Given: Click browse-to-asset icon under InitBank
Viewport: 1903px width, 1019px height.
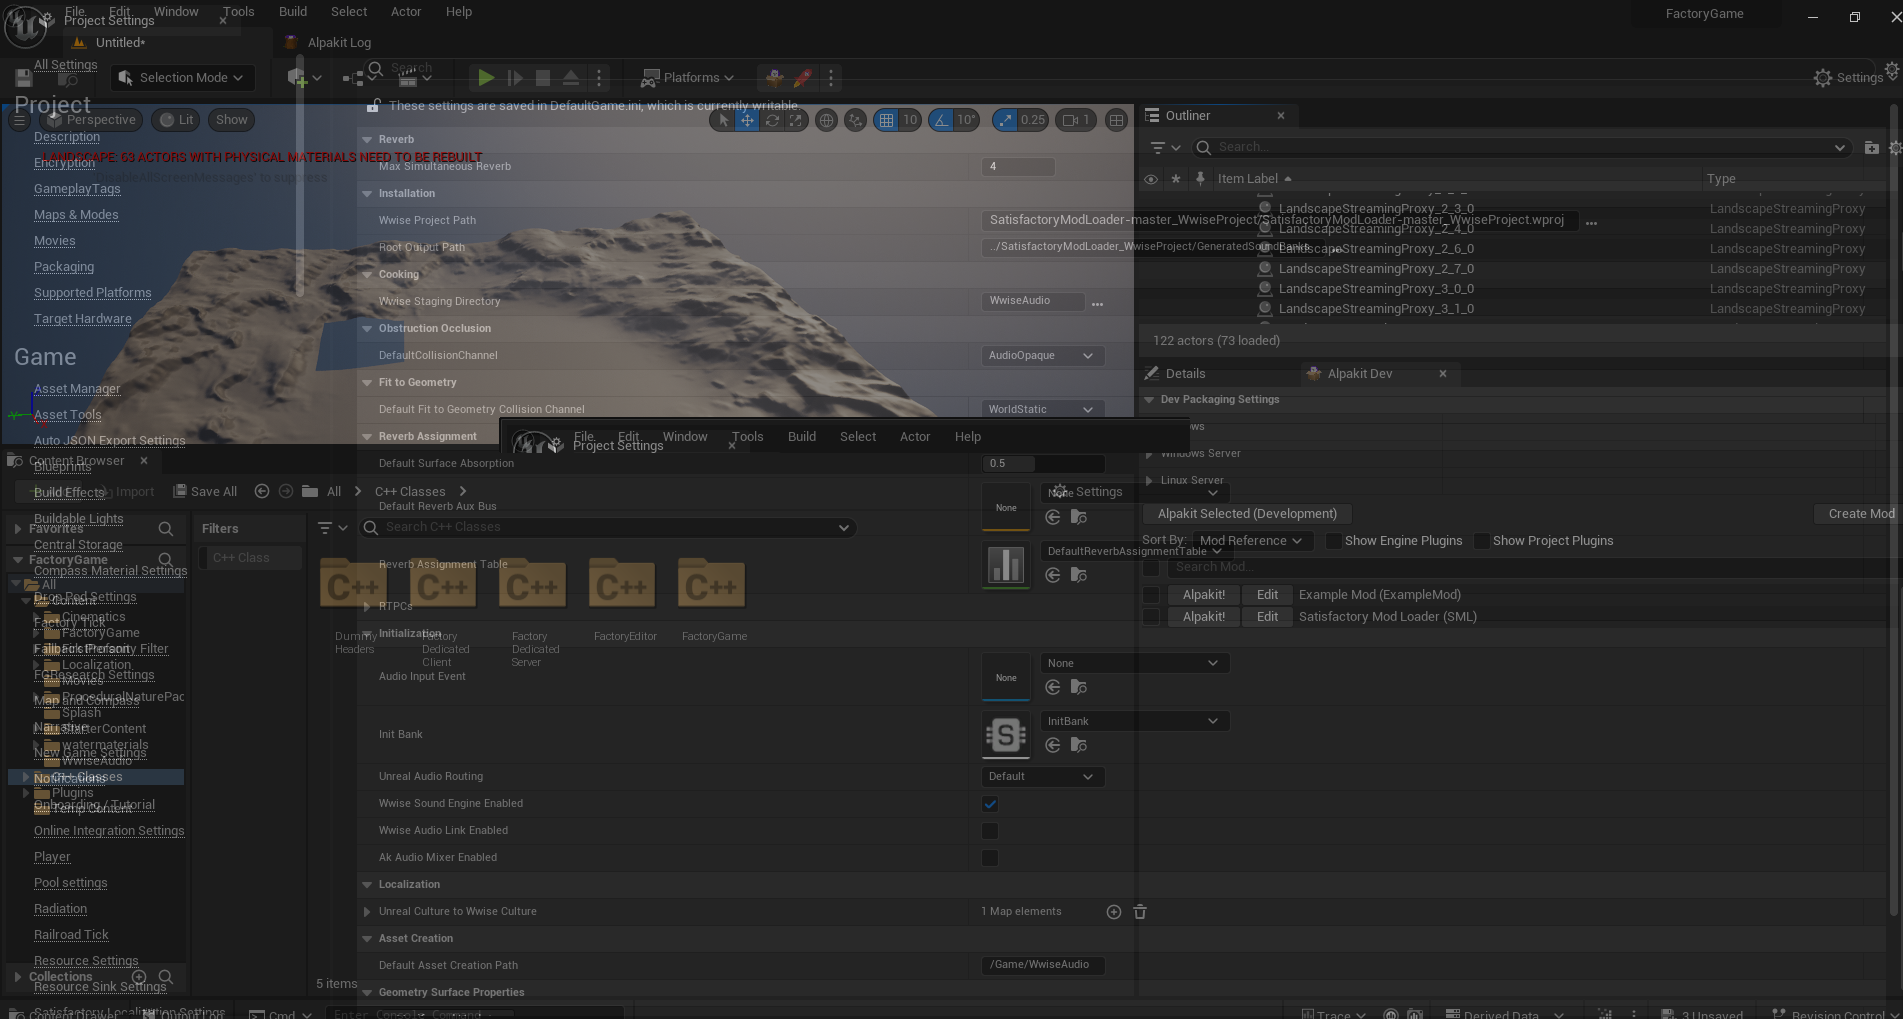Looking at the screenshot, I should coord(1078,745).
